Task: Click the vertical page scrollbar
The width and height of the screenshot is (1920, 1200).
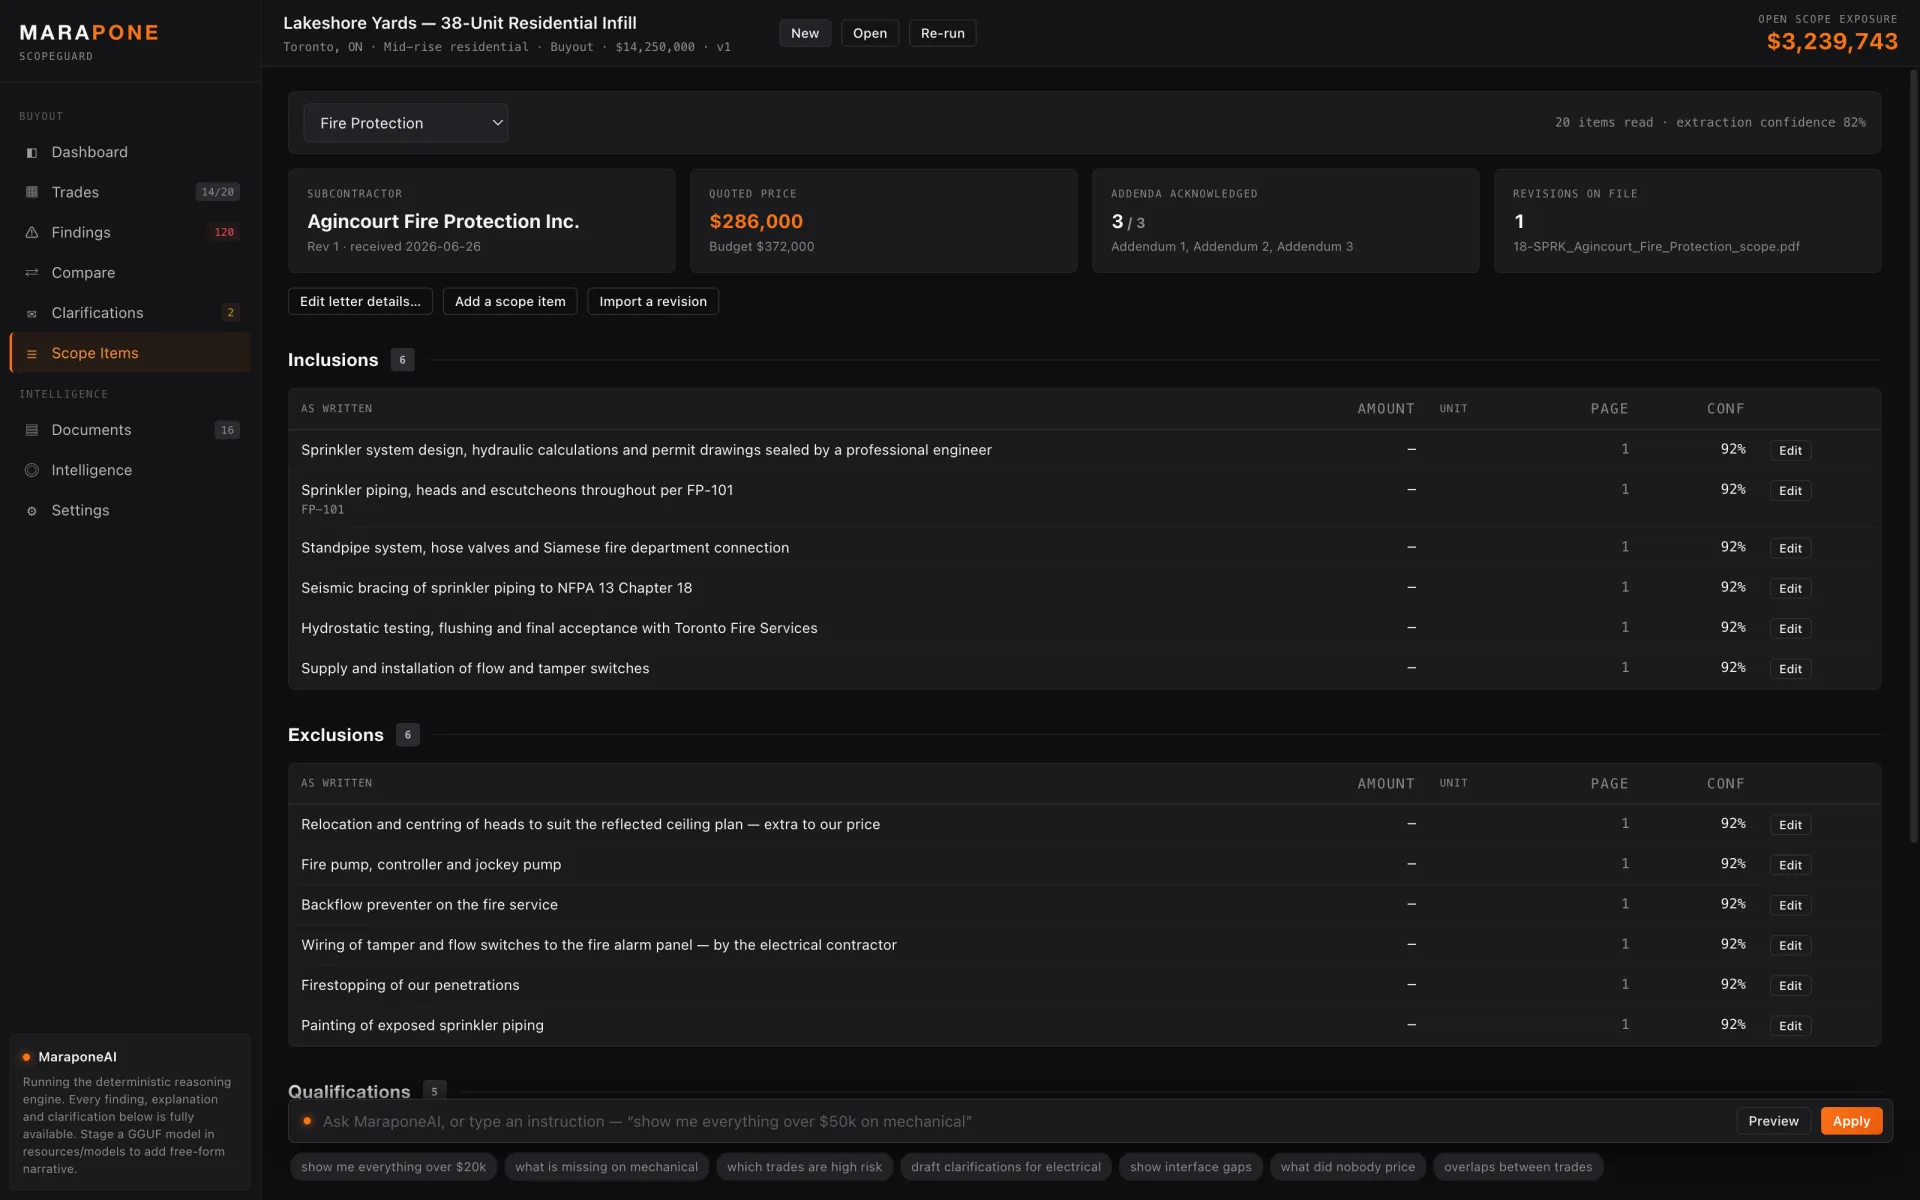Action: [x=1913, y=455]
